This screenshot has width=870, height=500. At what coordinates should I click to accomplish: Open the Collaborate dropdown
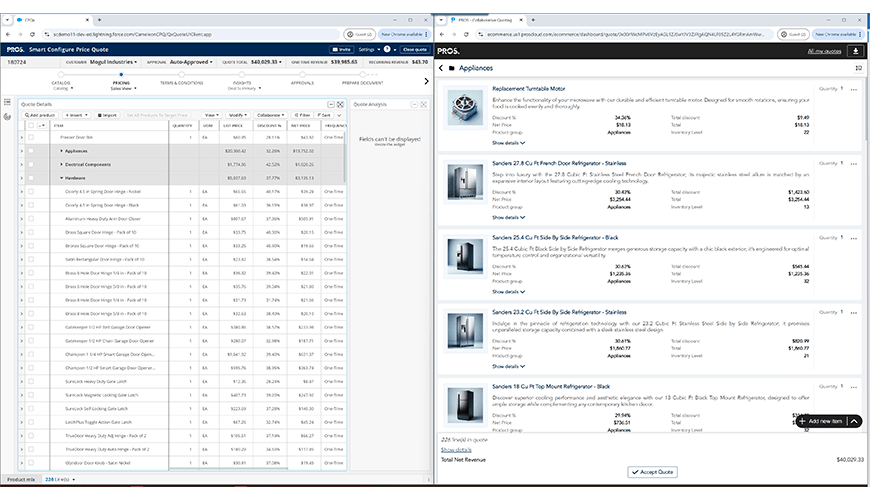(270, 115)
